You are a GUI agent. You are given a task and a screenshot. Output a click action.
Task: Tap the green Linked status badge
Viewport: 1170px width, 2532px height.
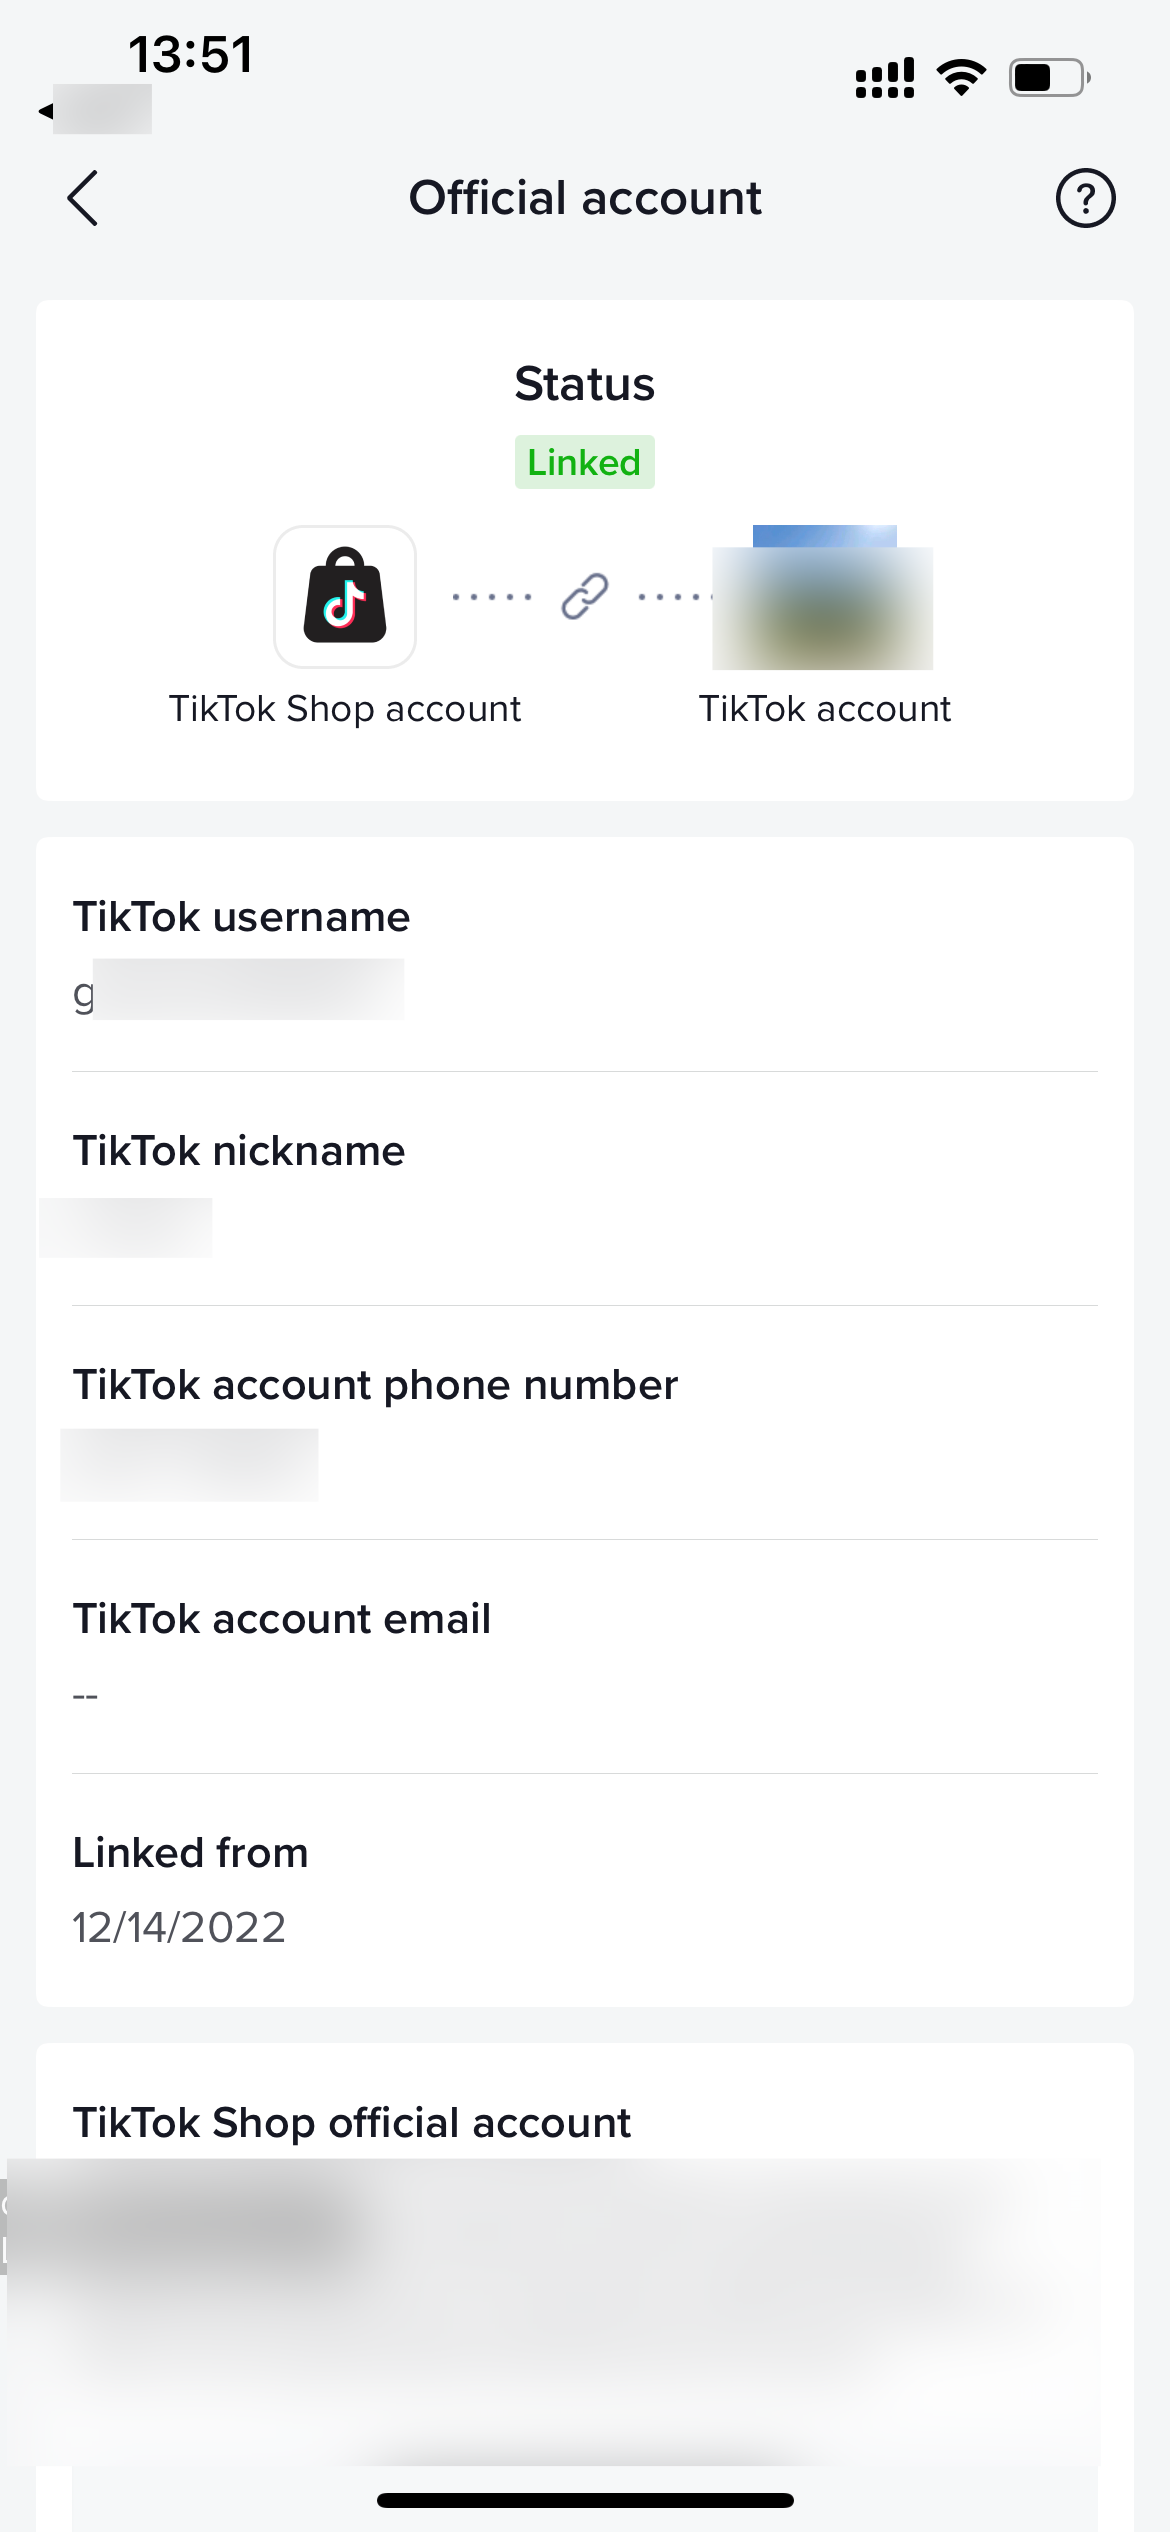[585, 462]
